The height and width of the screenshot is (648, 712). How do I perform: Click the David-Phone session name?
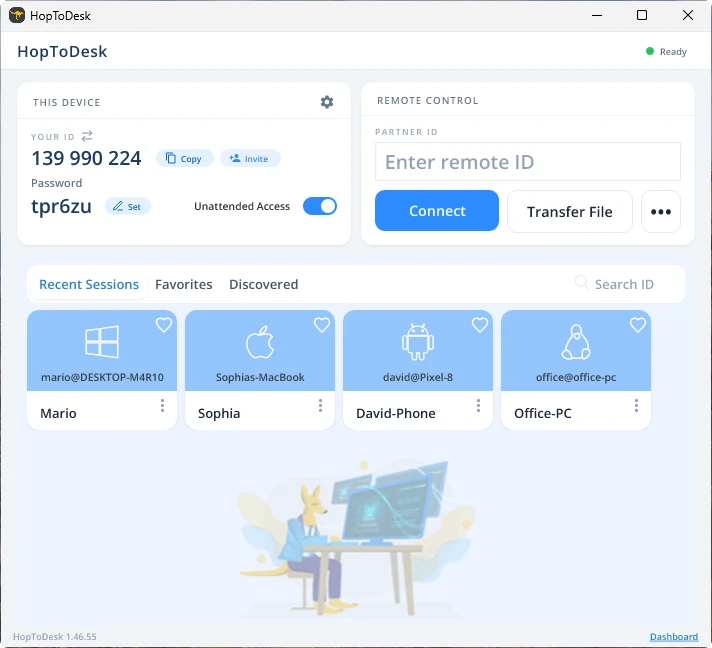click(x=396, y=413)
